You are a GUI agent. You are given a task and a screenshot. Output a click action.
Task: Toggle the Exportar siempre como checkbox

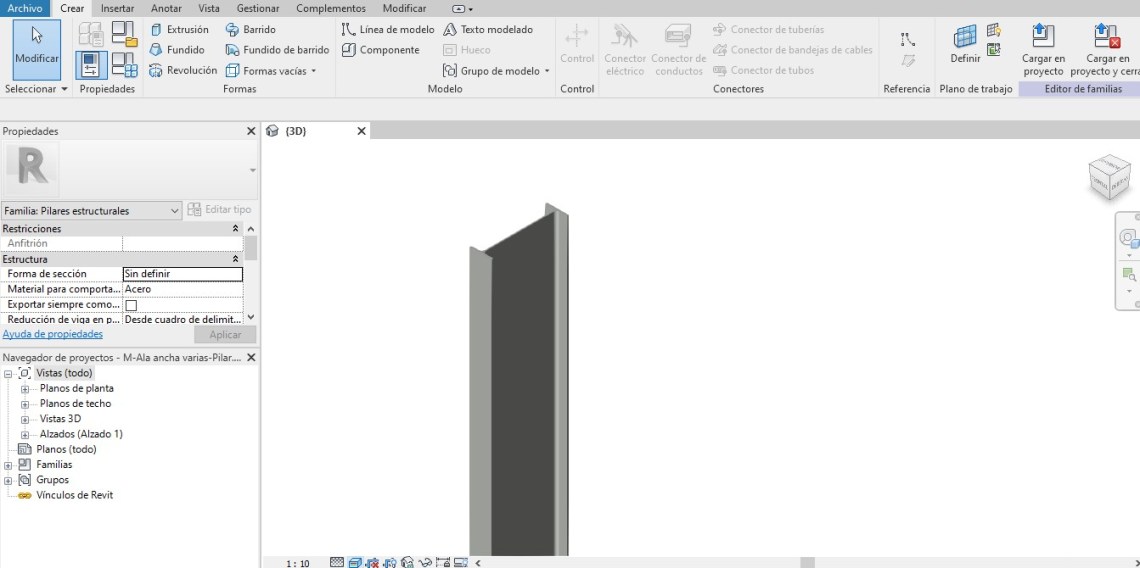pyautogui.click(x=131, y=305)
